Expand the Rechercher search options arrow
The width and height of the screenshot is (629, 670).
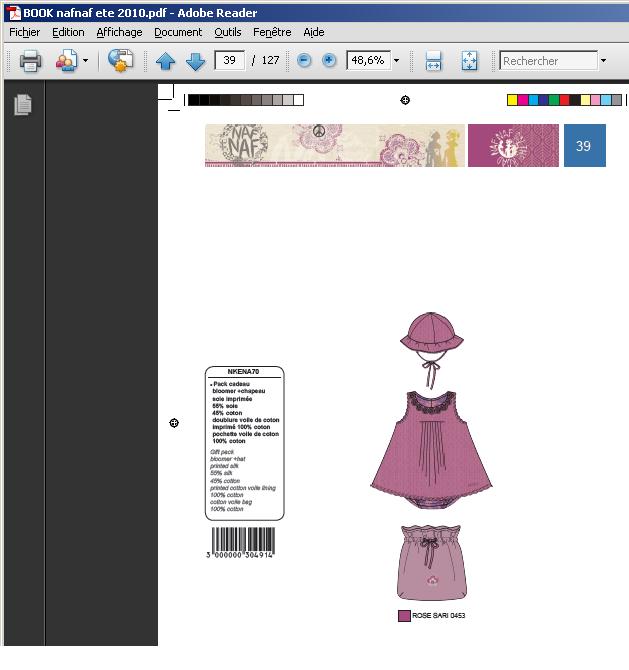603,61
